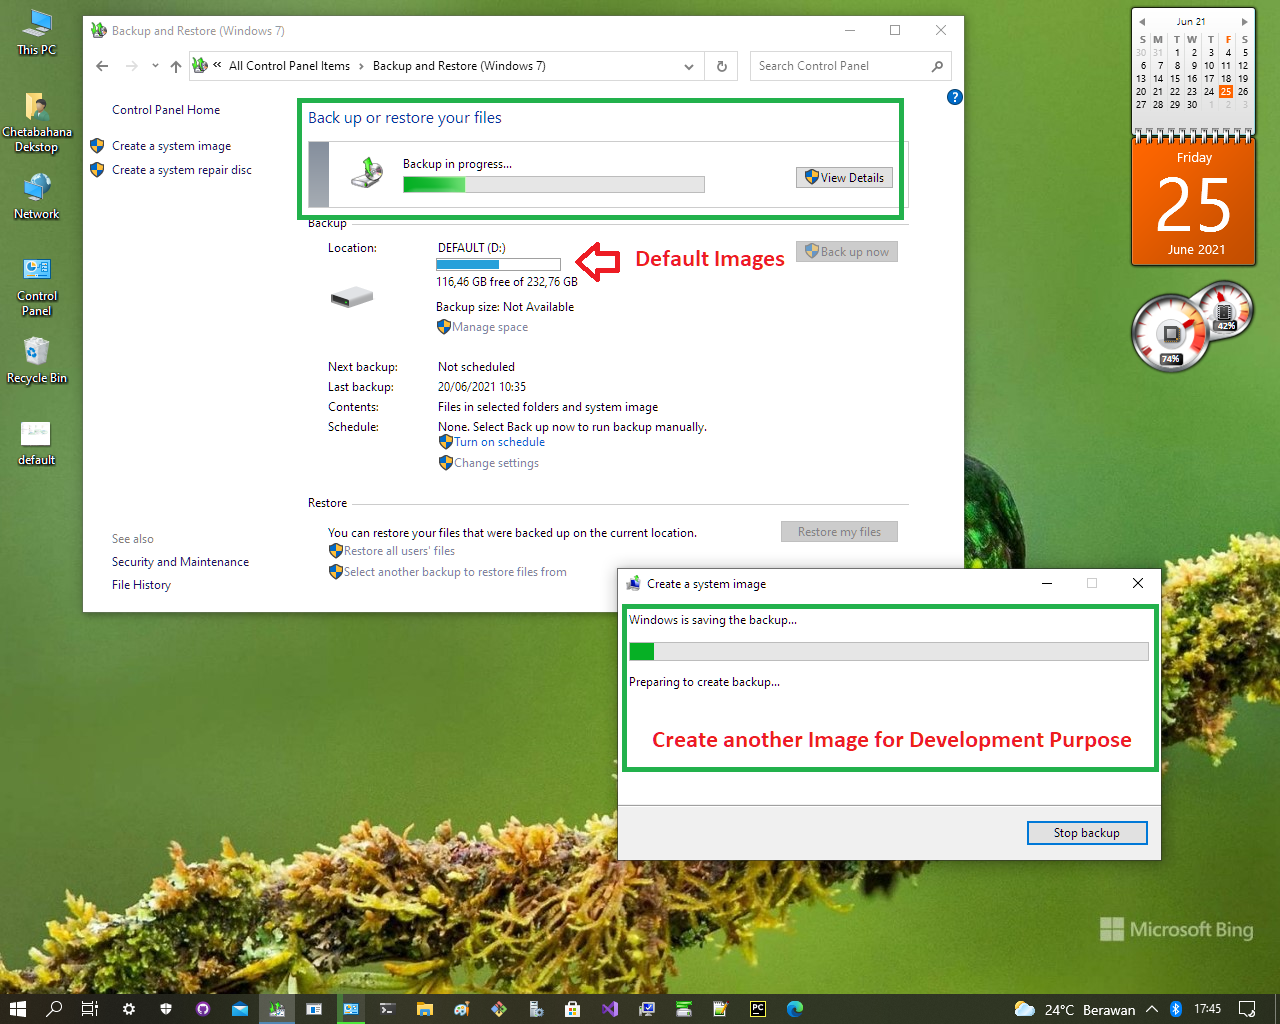Open the Windows Start menu
The width and height of the screenshot is (1280, 1024).
click(x=17, y=1009)
